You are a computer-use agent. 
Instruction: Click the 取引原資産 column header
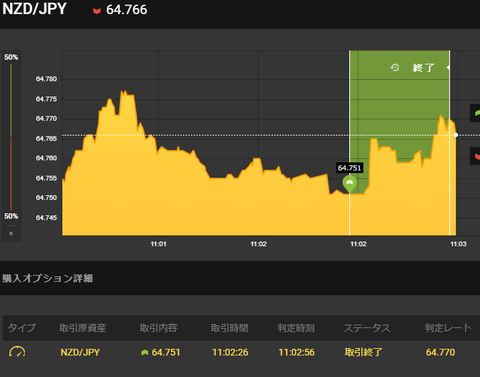point(82,328)
